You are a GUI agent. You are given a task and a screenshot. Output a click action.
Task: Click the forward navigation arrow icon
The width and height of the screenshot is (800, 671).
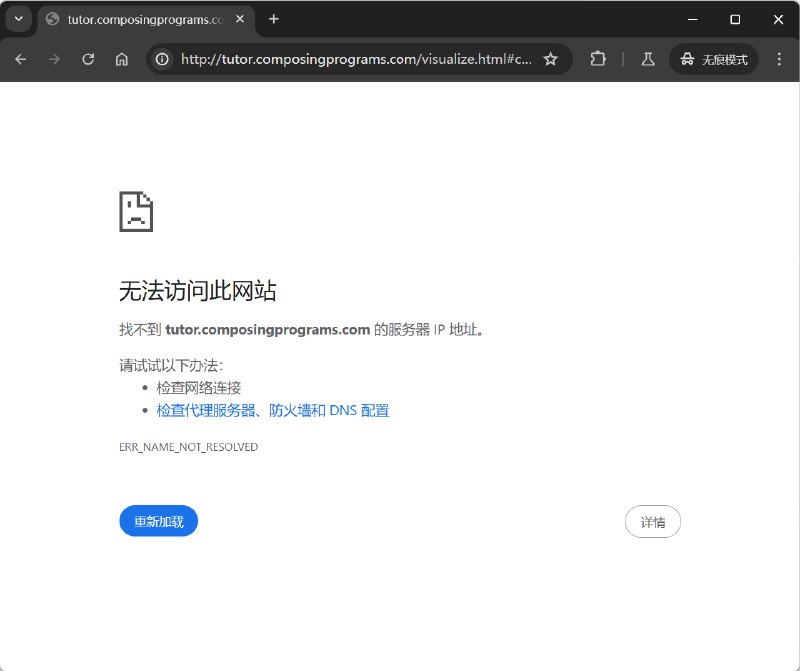click(x=54, y=59)
